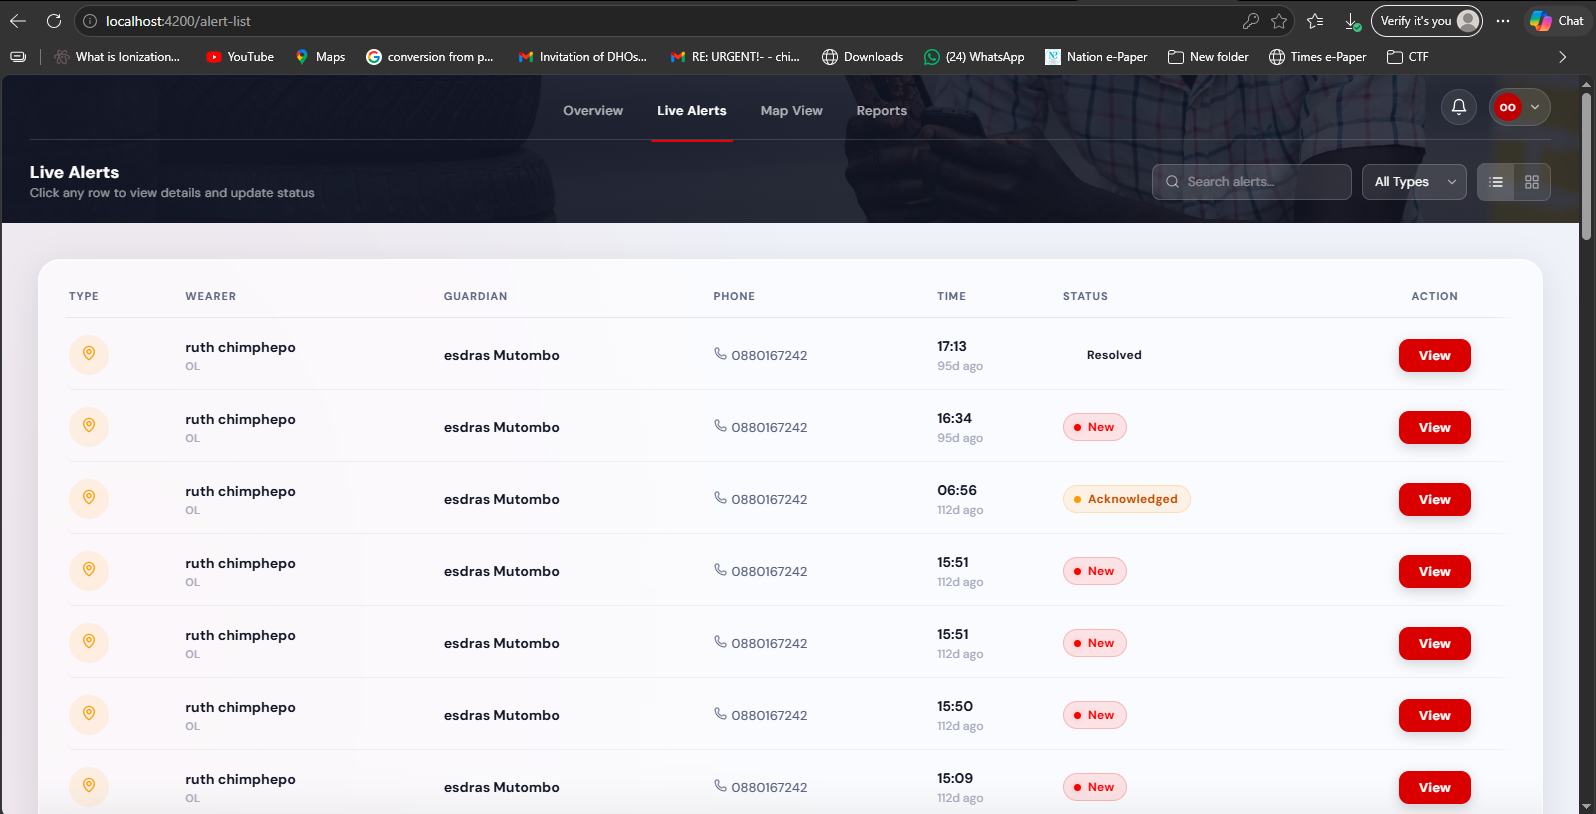The height and width of the screenshot is (814, 1596).
Task: Open the browser favorites list icon
Action: [1315, 21]
